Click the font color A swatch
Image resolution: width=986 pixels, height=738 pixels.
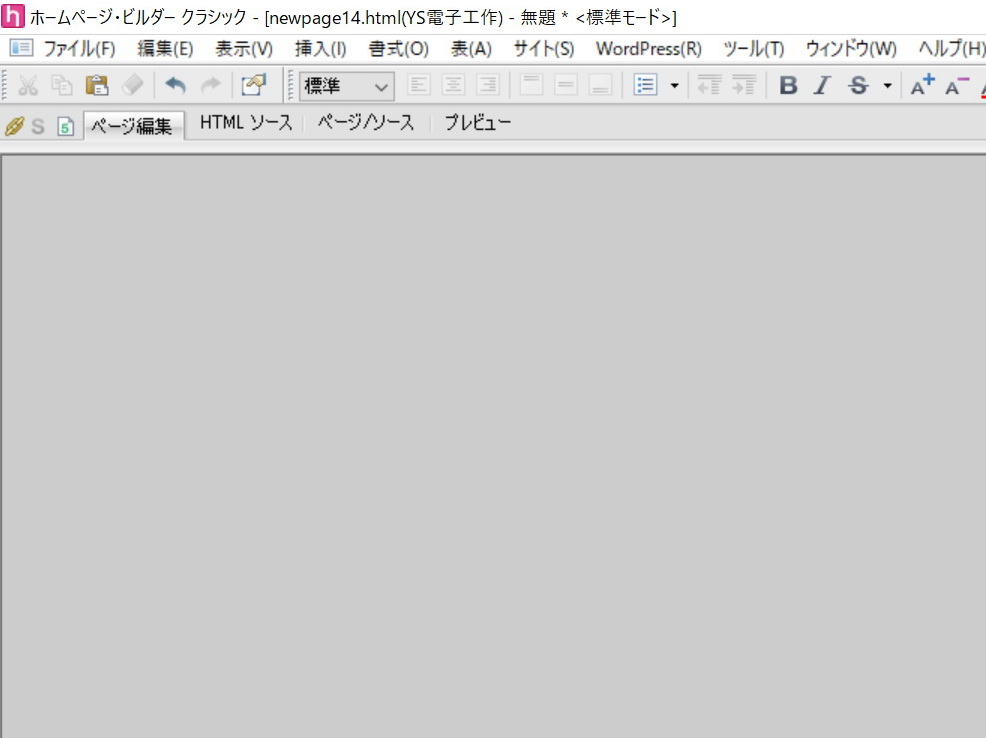(x=981, y=86)
